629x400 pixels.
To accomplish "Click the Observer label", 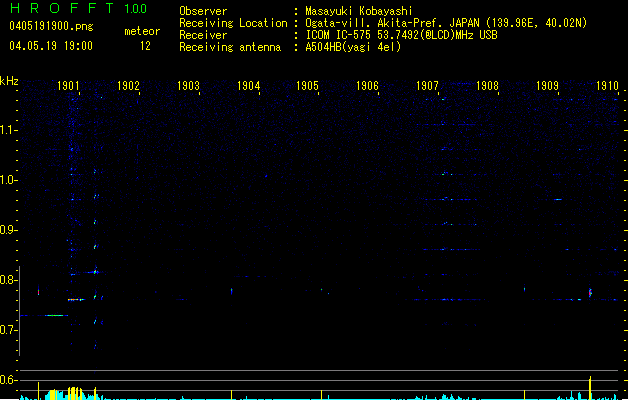I will pyautogui.click(x=203, y=11).
